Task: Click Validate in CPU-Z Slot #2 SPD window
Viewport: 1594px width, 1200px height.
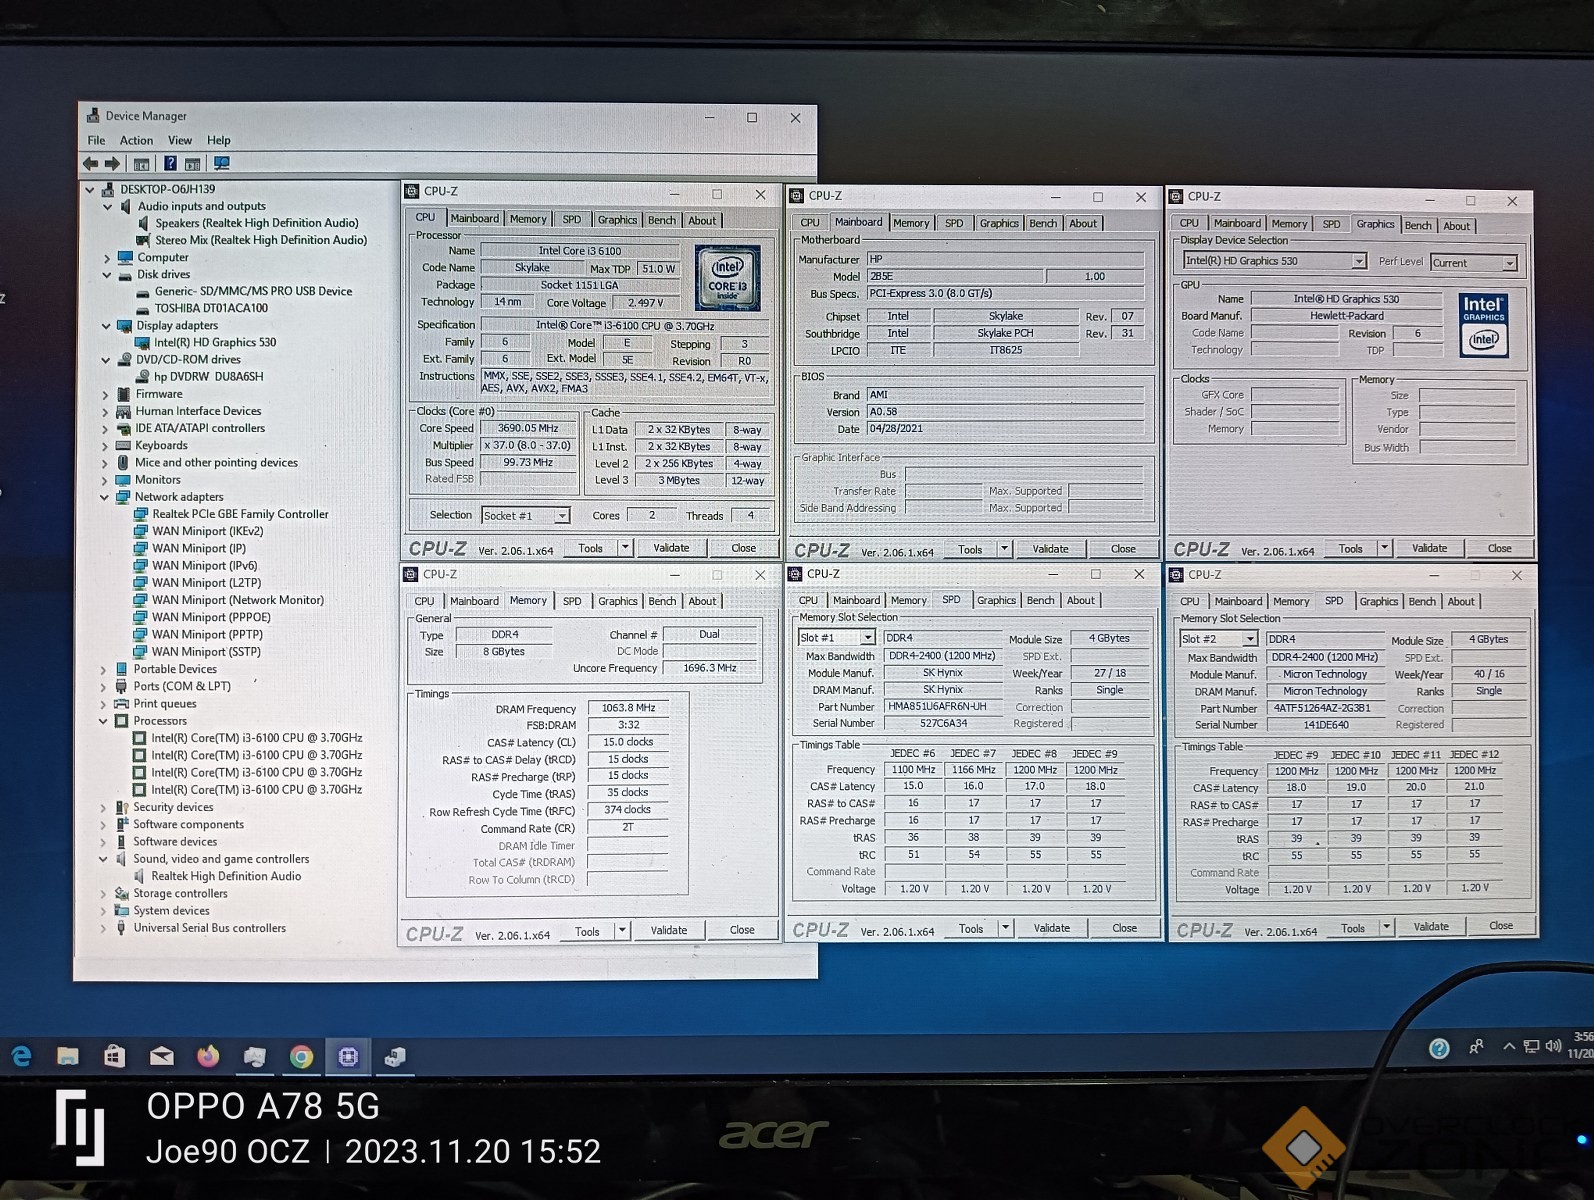Action: point(1431,927)
